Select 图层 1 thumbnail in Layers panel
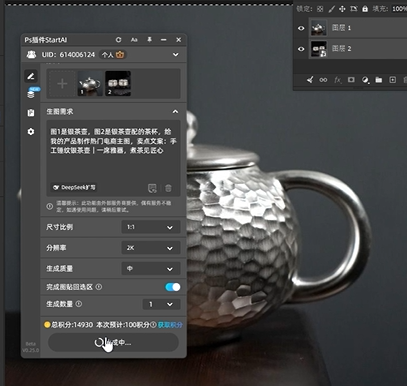Screen dimensions: 407x386 point(319,28)
